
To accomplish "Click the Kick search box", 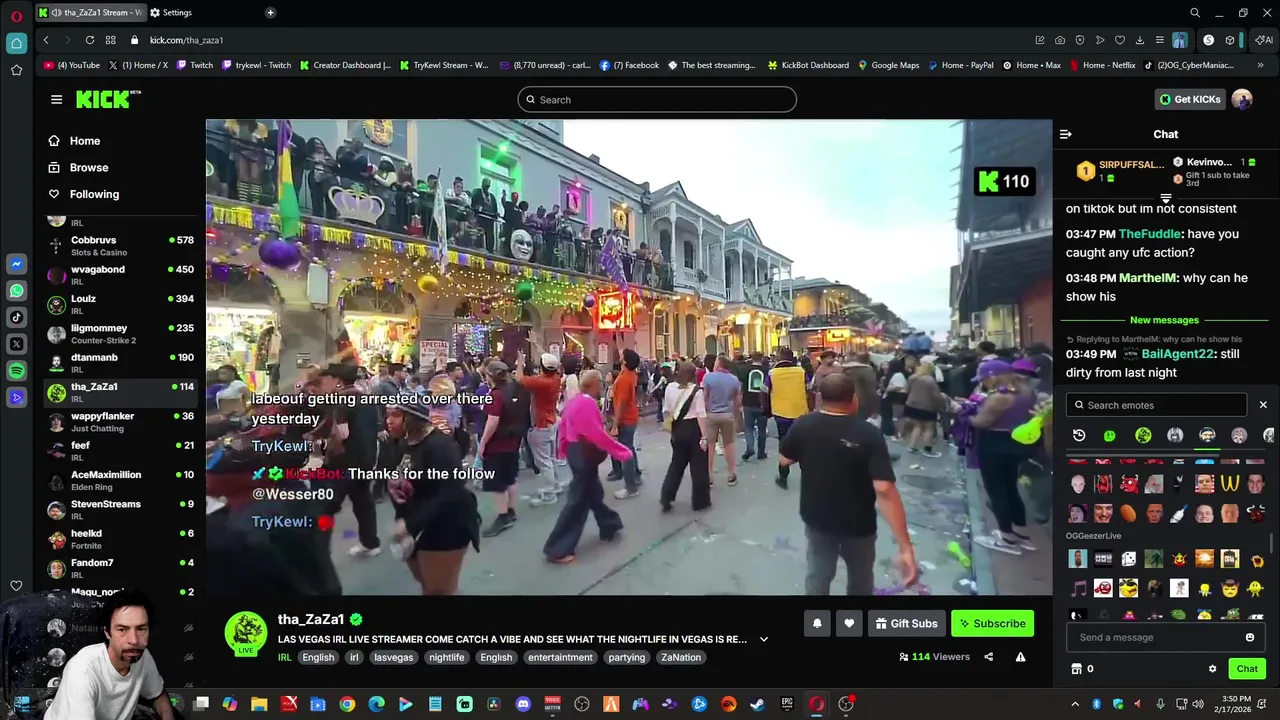I will [657, 100].
